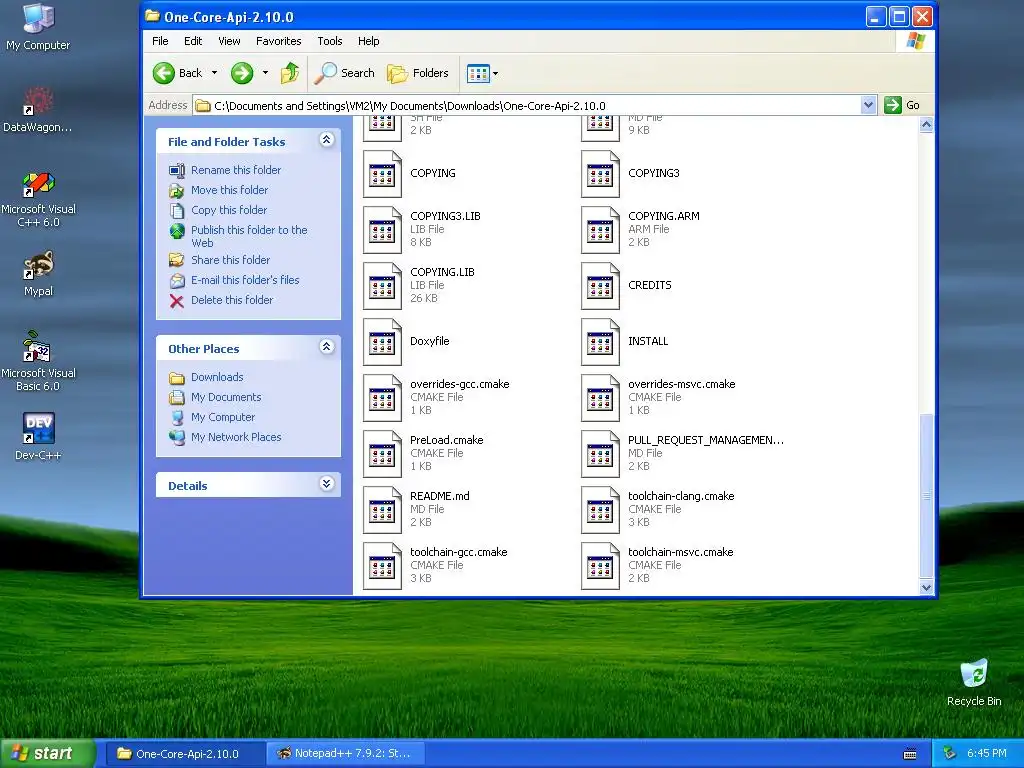Viewport: 1024px width, 768px height.
Task: Open the Favorites menu
Action: click(278, 41)
